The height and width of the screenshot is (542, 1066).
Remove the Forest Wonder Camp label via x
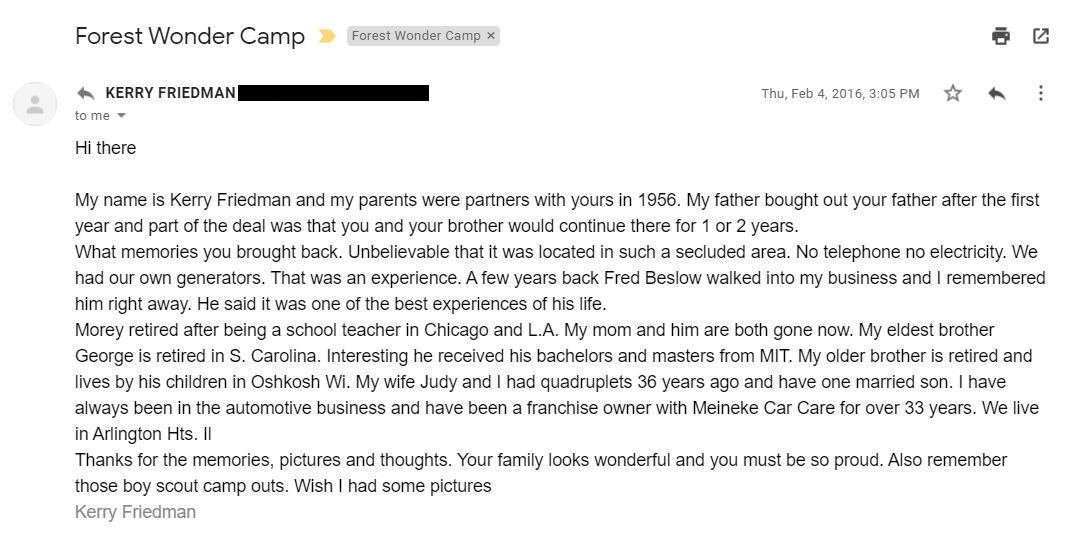click(x=491, y=36)
